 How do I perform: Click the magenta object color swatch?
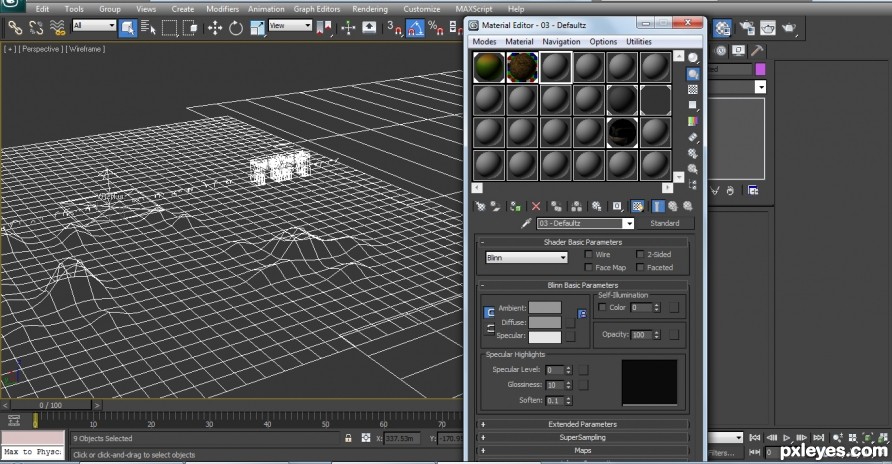(x=760, y=69)
